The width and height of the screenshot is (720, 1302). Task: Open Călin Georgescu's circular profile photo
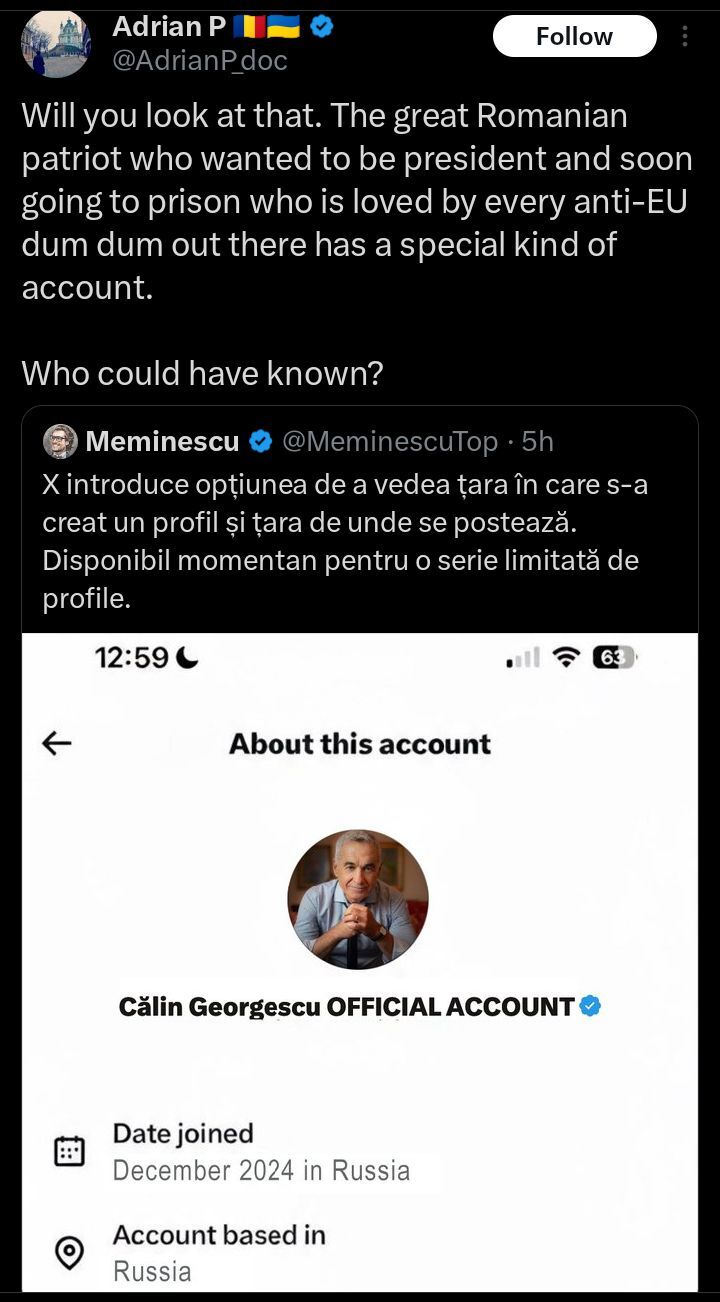click(x=358, y=899)
